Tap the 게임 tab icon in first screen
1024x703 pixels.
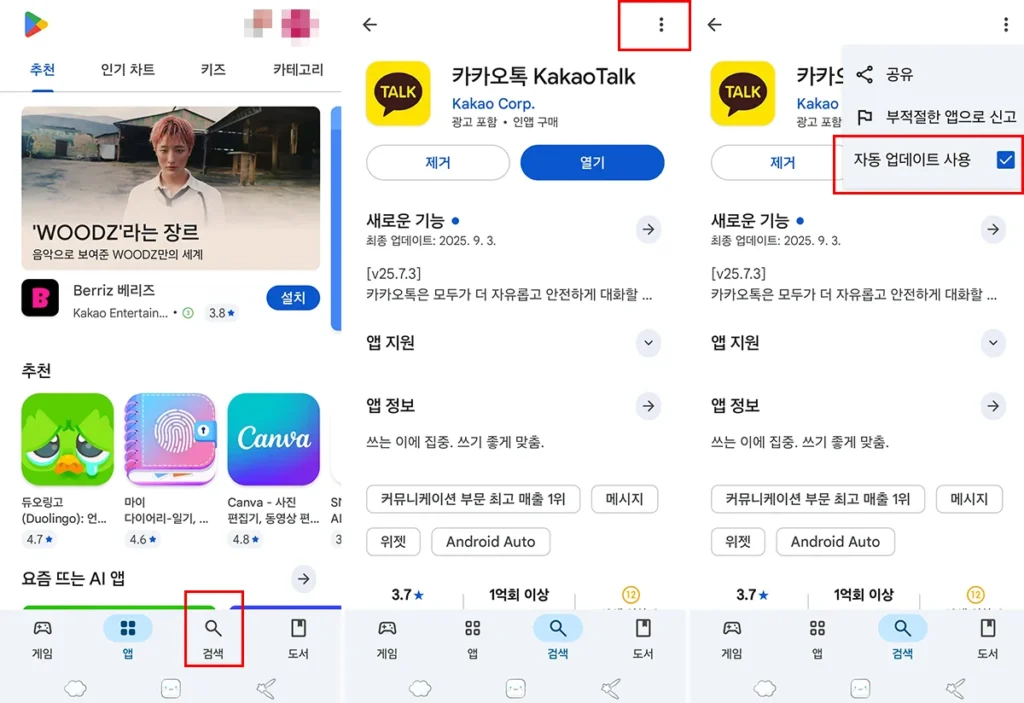click(42, 629)
